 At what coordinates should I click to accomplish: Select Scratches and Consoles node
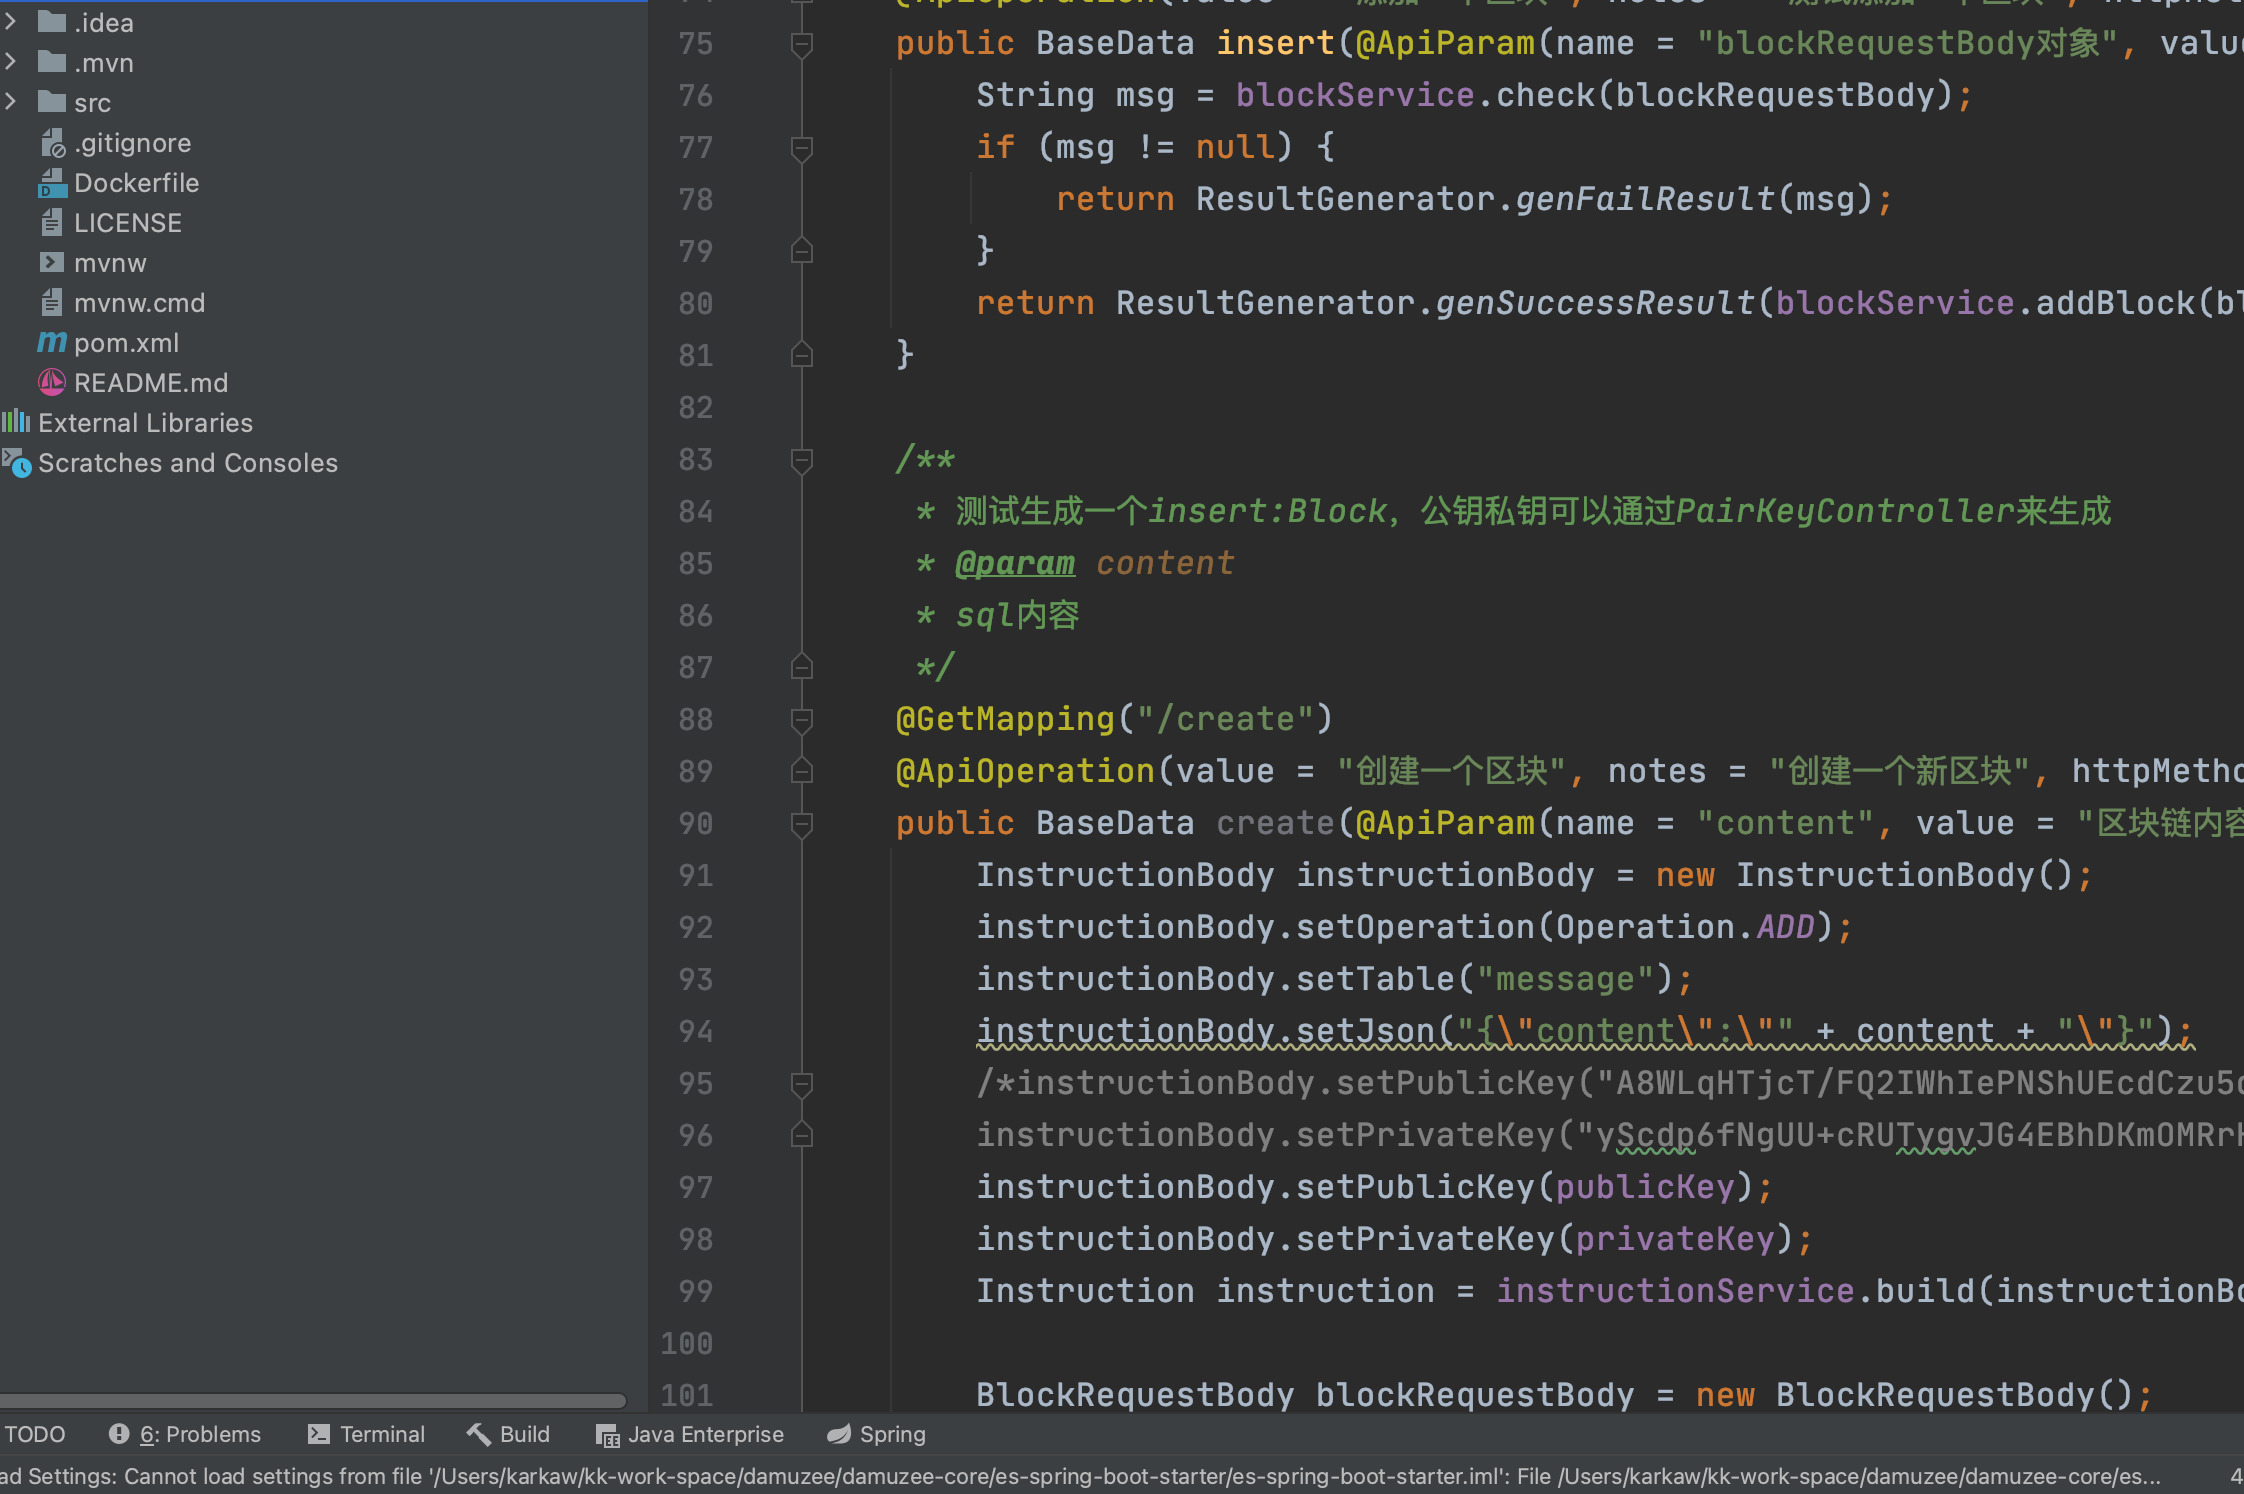[188, 463]
